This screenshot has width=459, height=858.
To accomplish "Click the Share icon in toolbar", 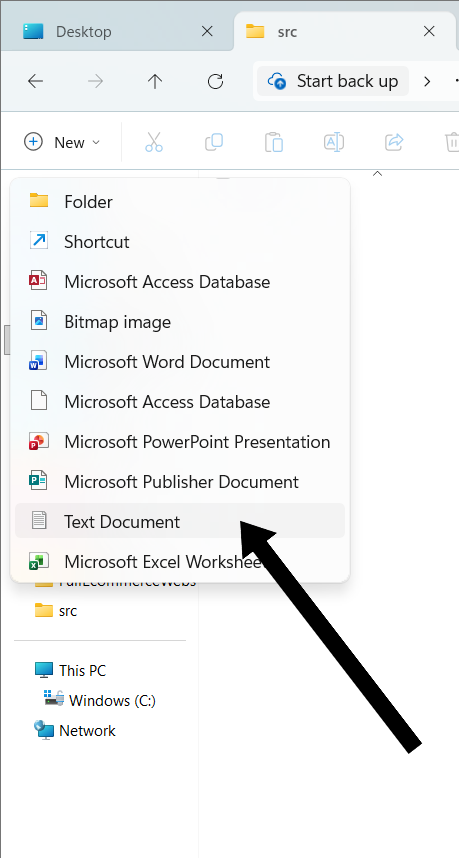I will tap(394, 142).
